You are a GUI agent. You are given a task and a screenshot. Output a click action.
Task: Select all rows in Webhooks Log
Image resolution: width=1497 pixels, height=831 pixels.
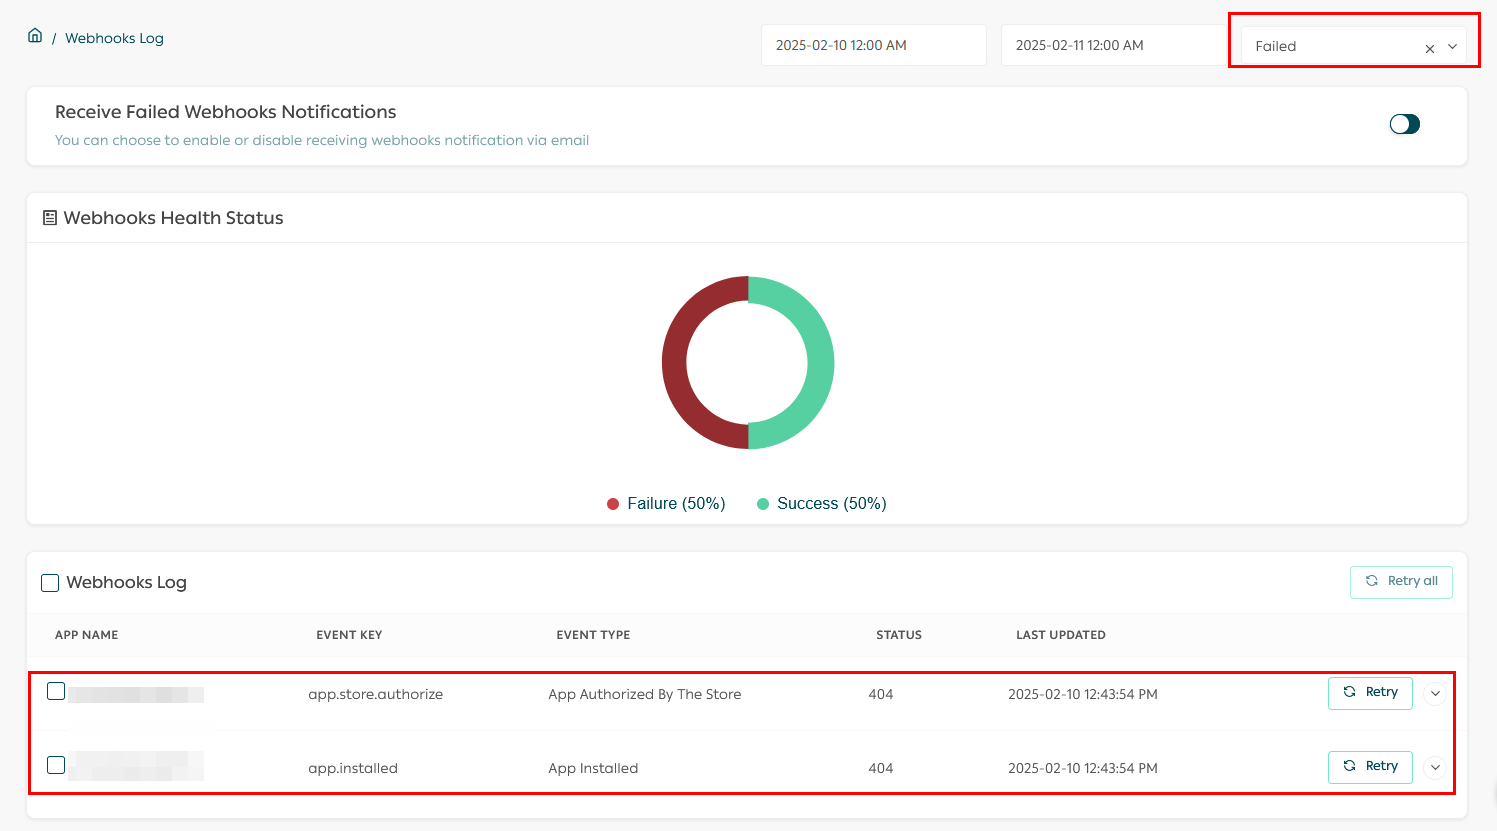pyautogui.click(x=50, y=583)
